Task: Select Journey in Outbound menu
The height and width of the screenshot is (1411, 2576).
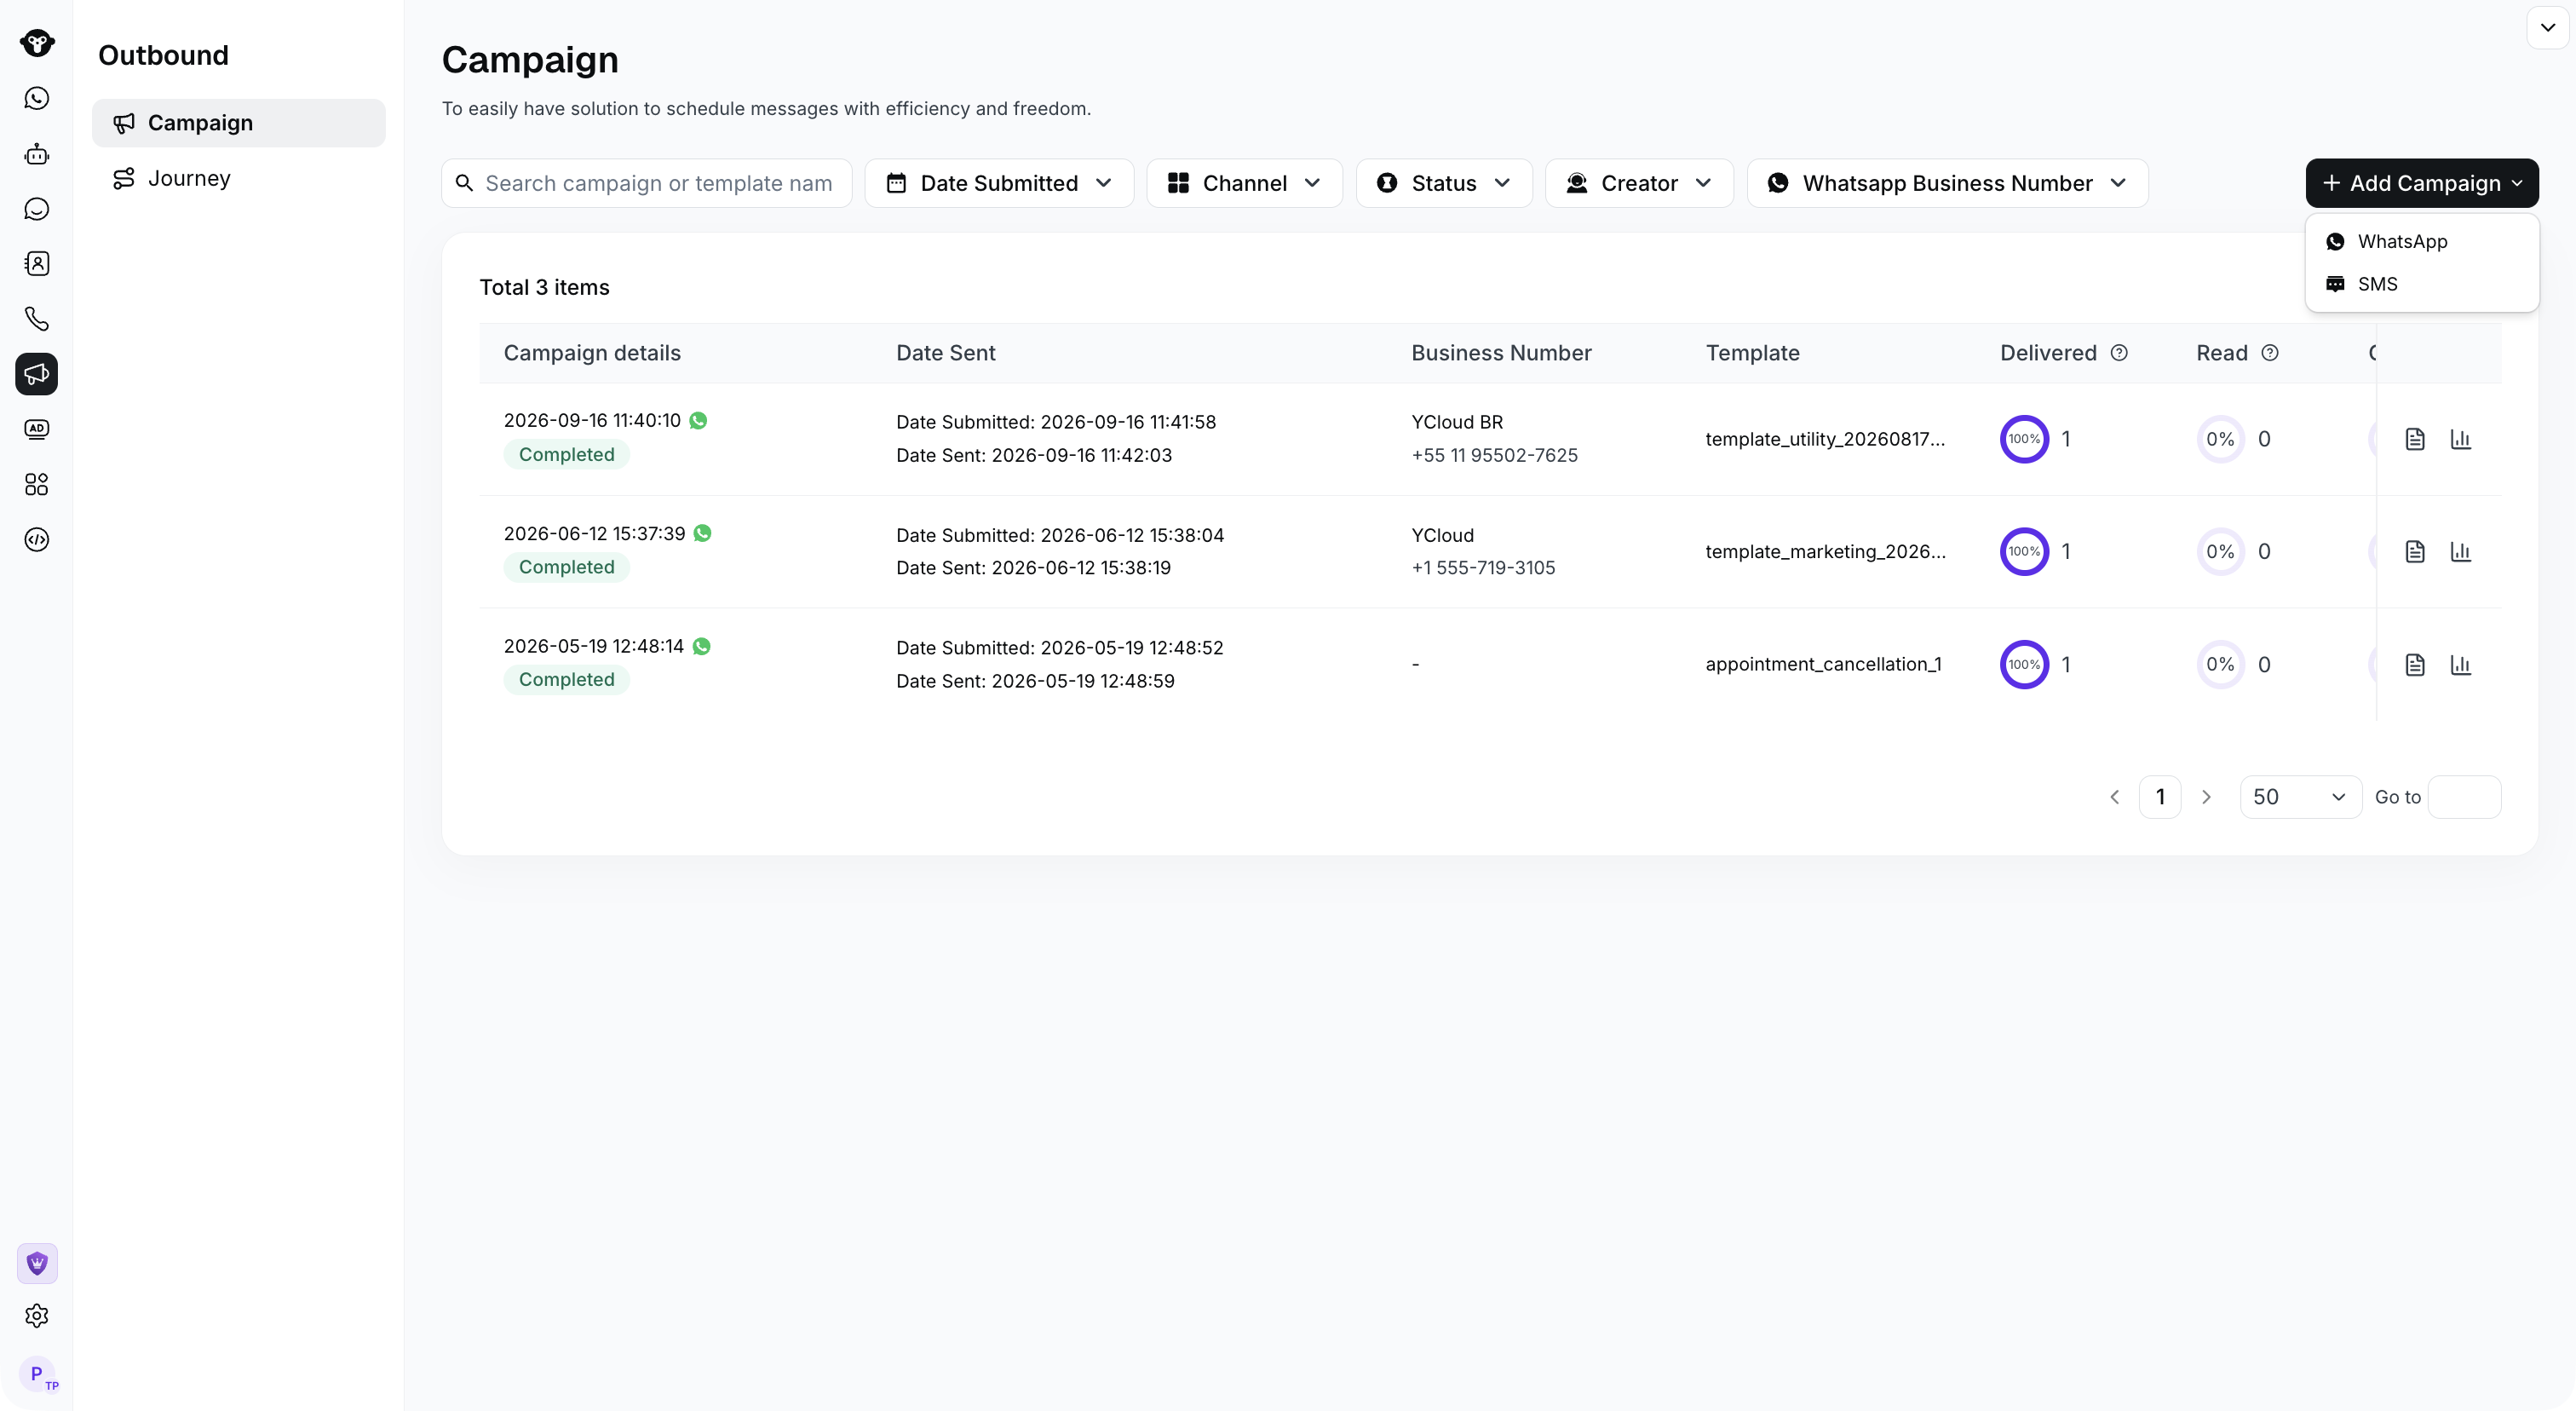Action: pyautogui.click(x=238, y=178)
